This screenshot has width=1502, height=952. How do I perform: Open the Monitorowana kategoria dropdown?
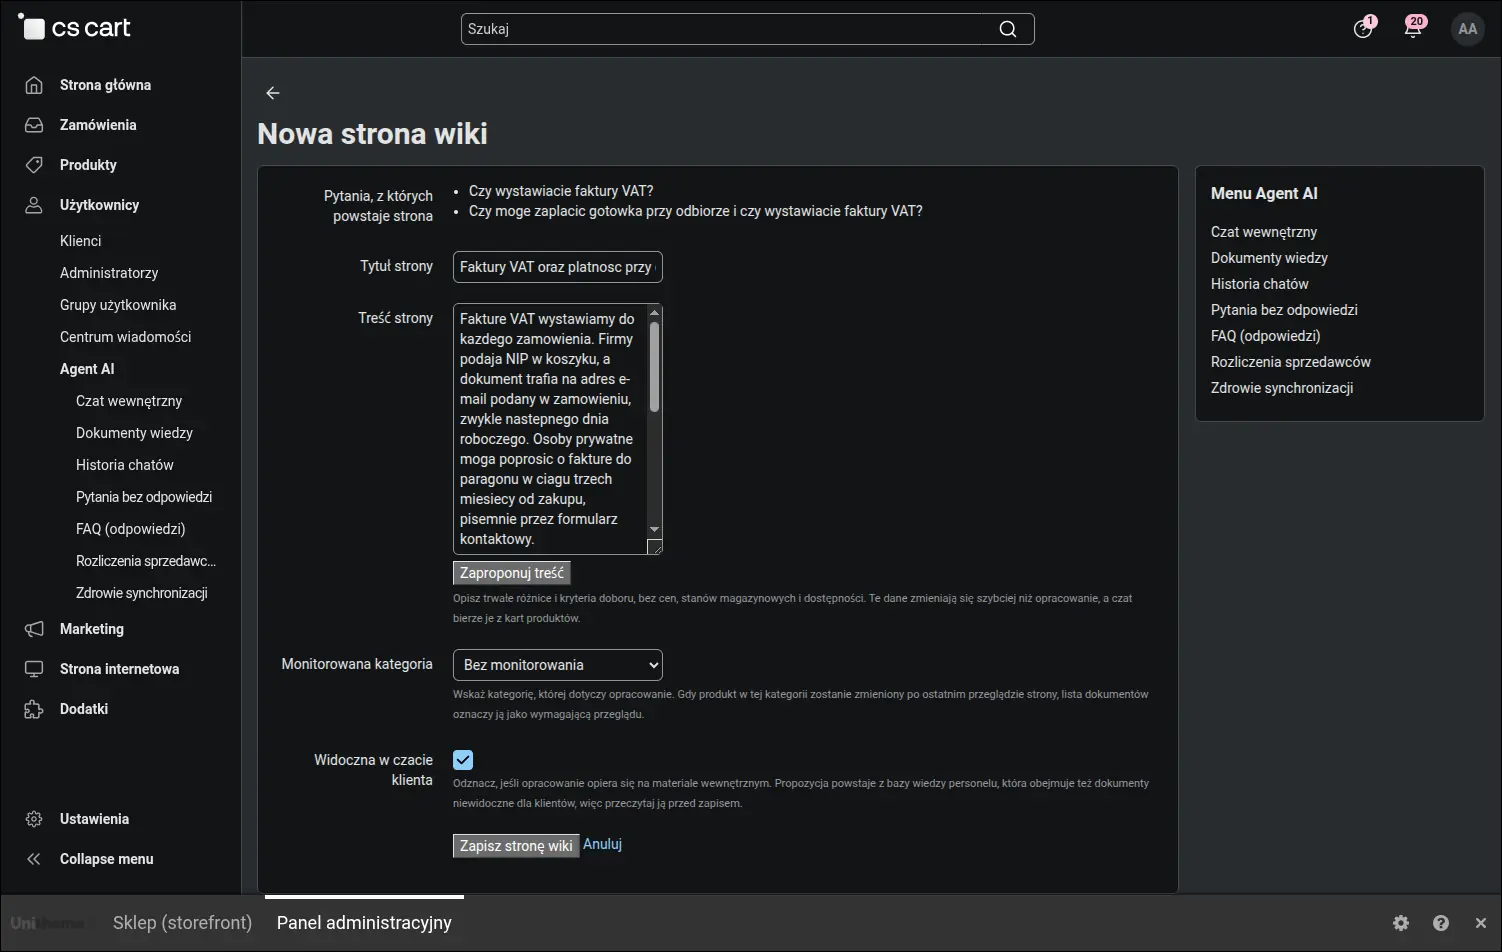click(x=558, y=665)
